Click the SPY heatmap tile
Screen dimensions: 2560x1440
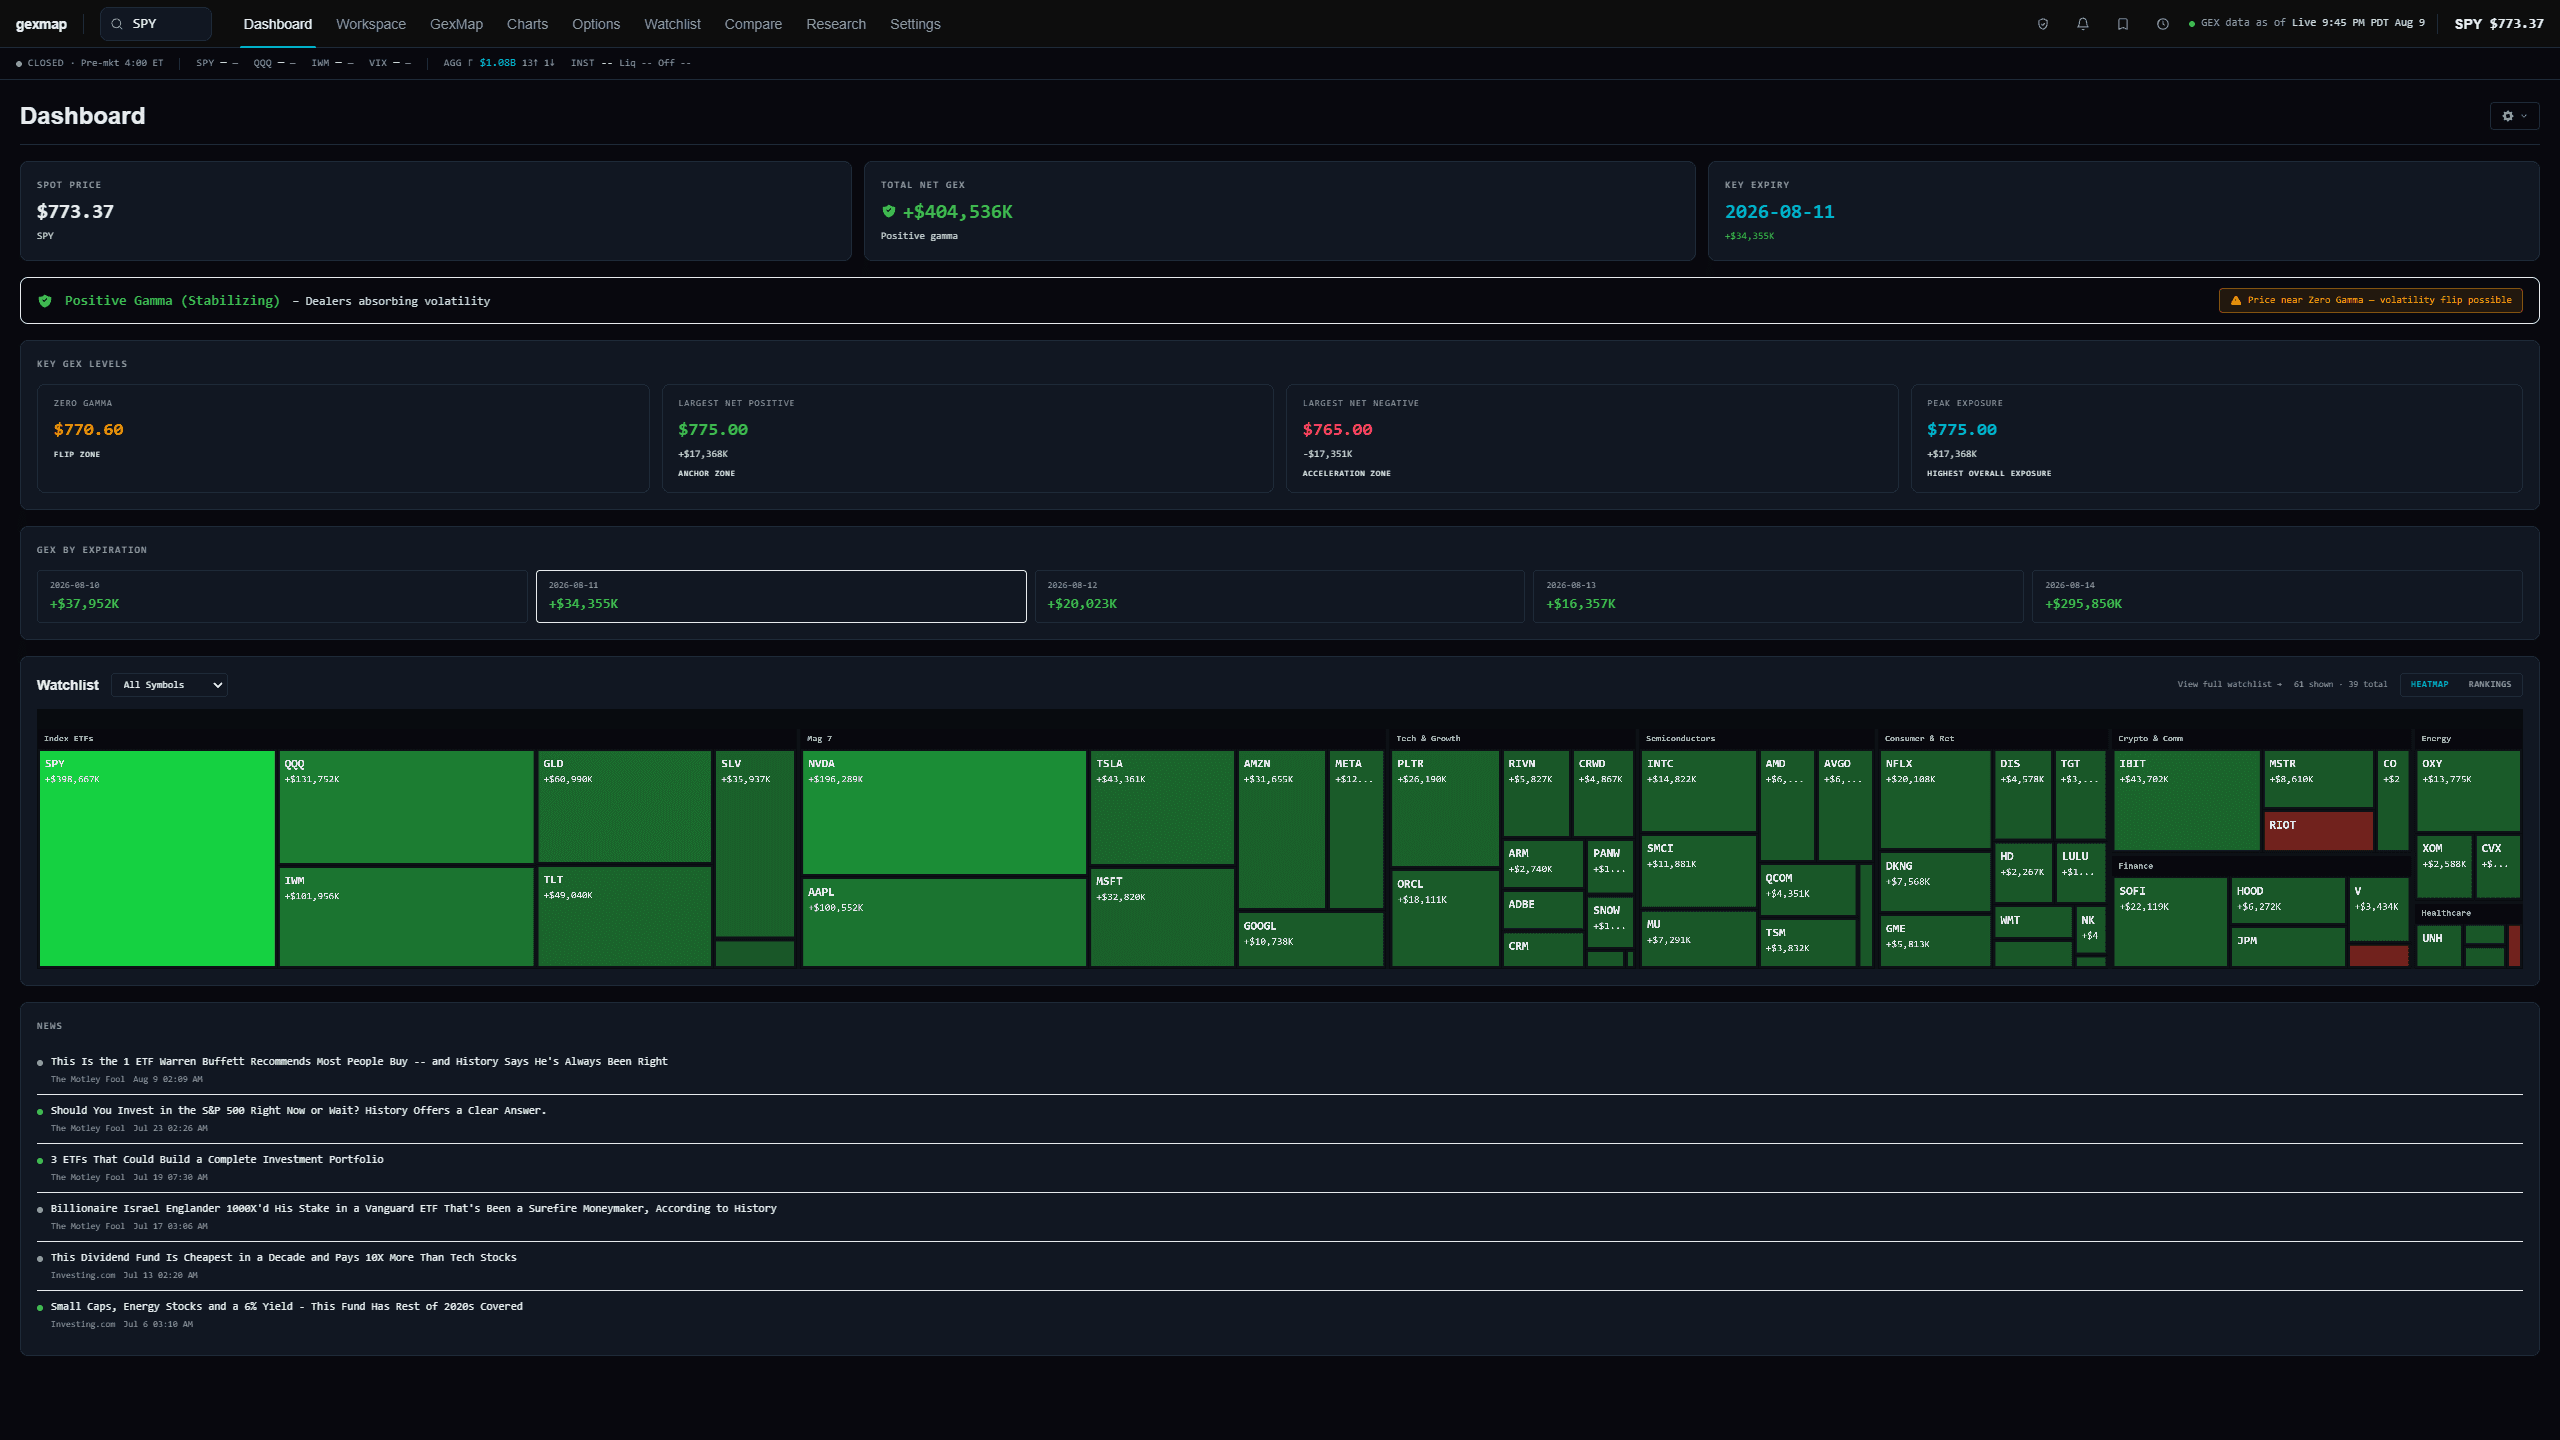(157, 859)
